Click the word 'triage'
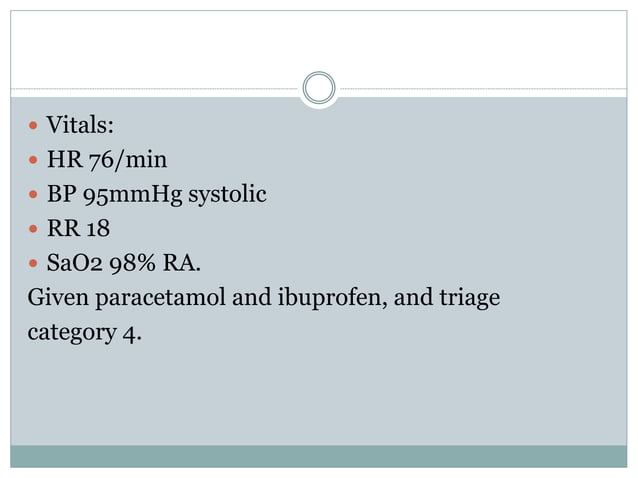Screen dimensions: 638x478 tap(470, 297)
